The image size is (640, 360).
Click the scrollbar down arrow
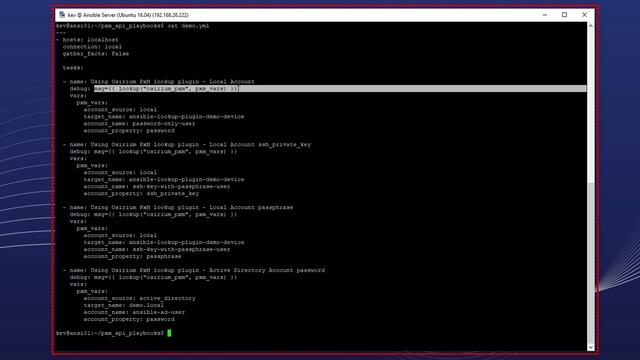[x=591, y=347]
